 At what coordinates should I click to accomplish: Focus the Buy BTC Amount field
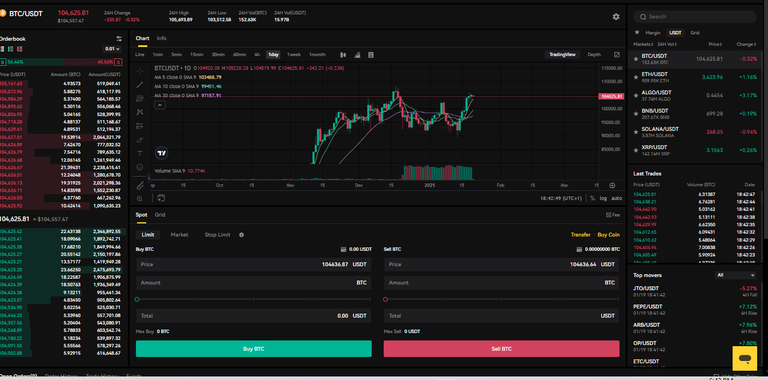254,283
